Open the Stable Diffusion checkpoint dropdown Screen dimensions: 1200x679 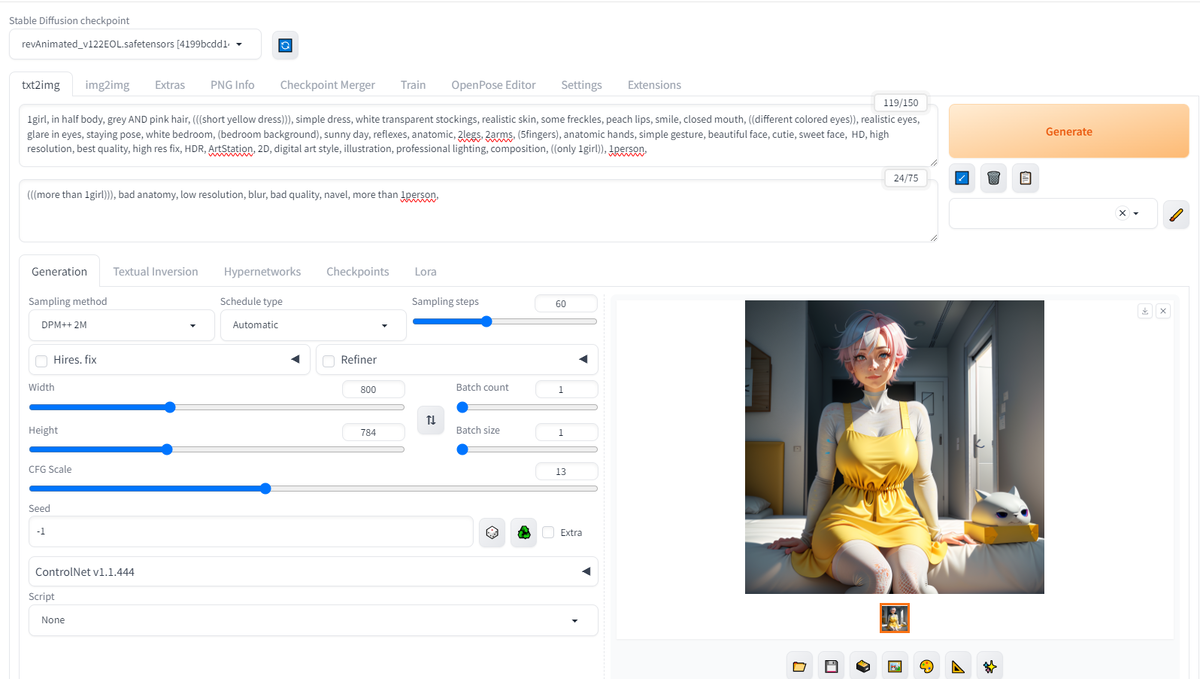tap(135, 44)
